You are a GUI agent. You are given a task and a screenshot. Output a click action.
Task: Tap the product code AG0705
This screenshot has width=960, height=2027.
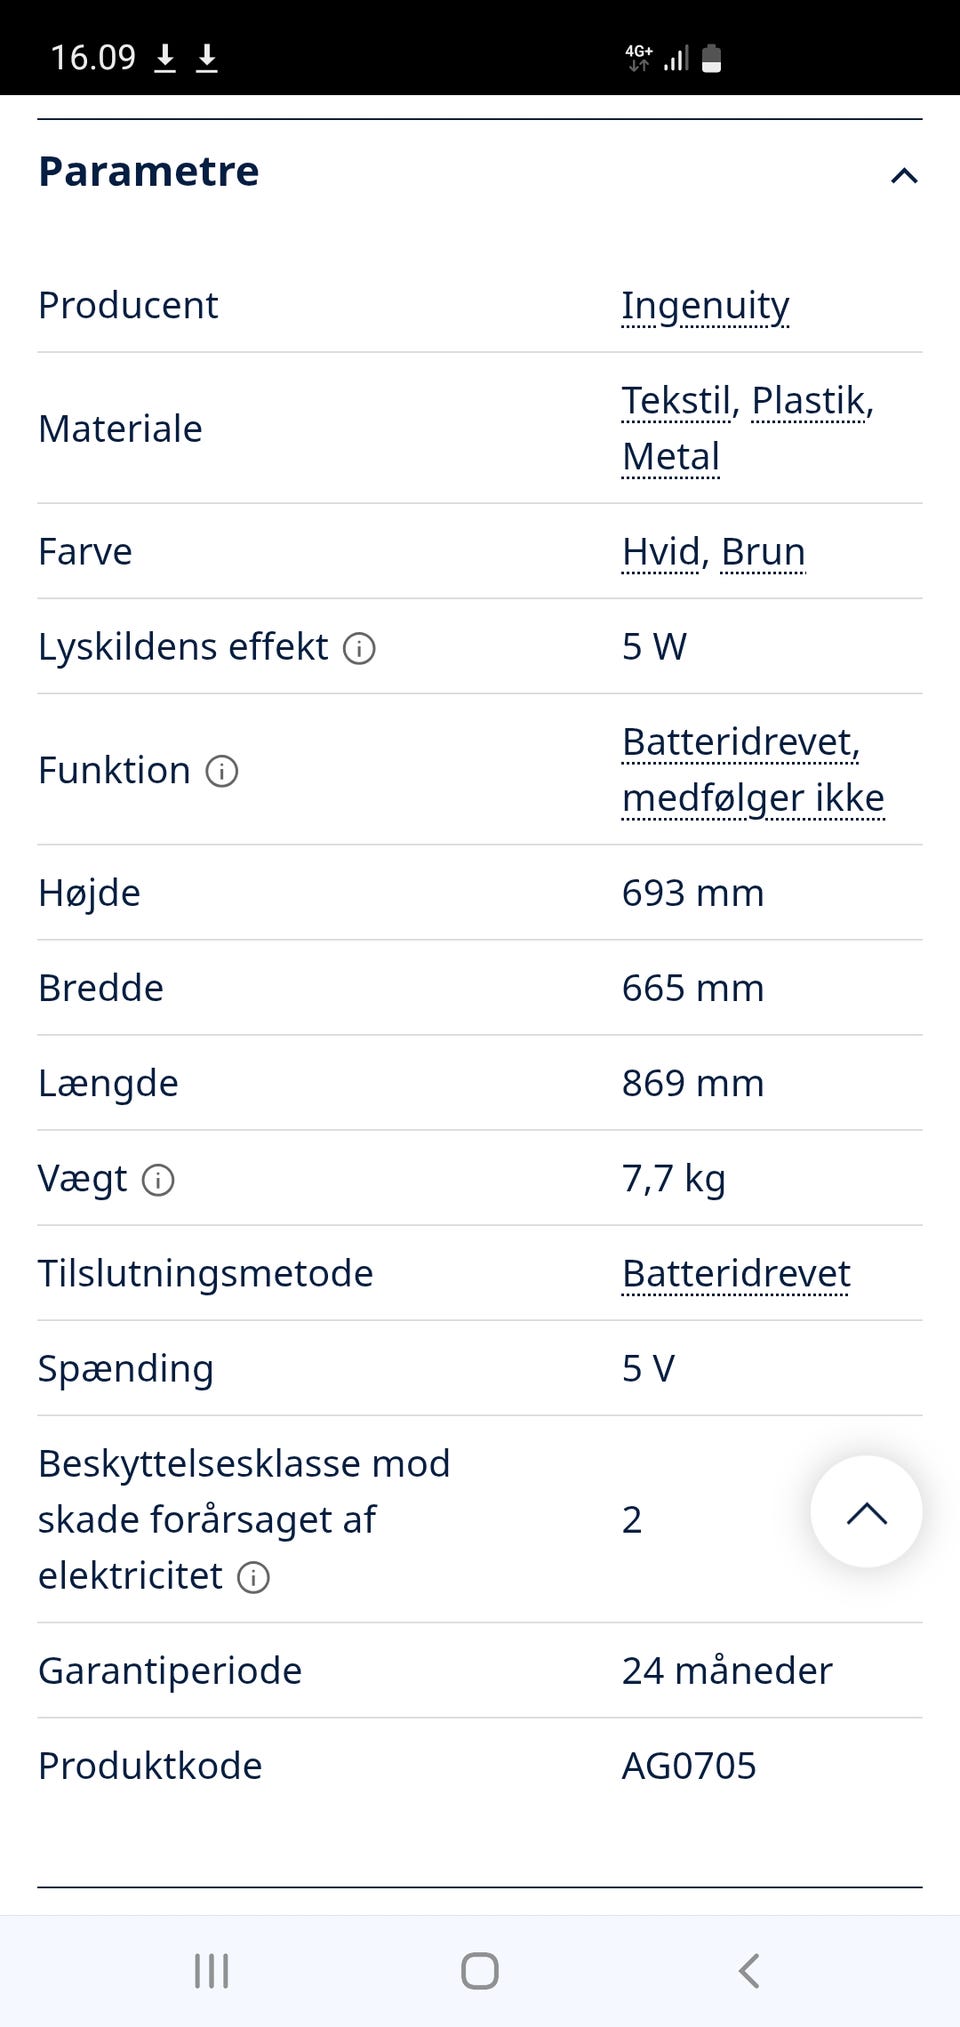pos(689,1766)
